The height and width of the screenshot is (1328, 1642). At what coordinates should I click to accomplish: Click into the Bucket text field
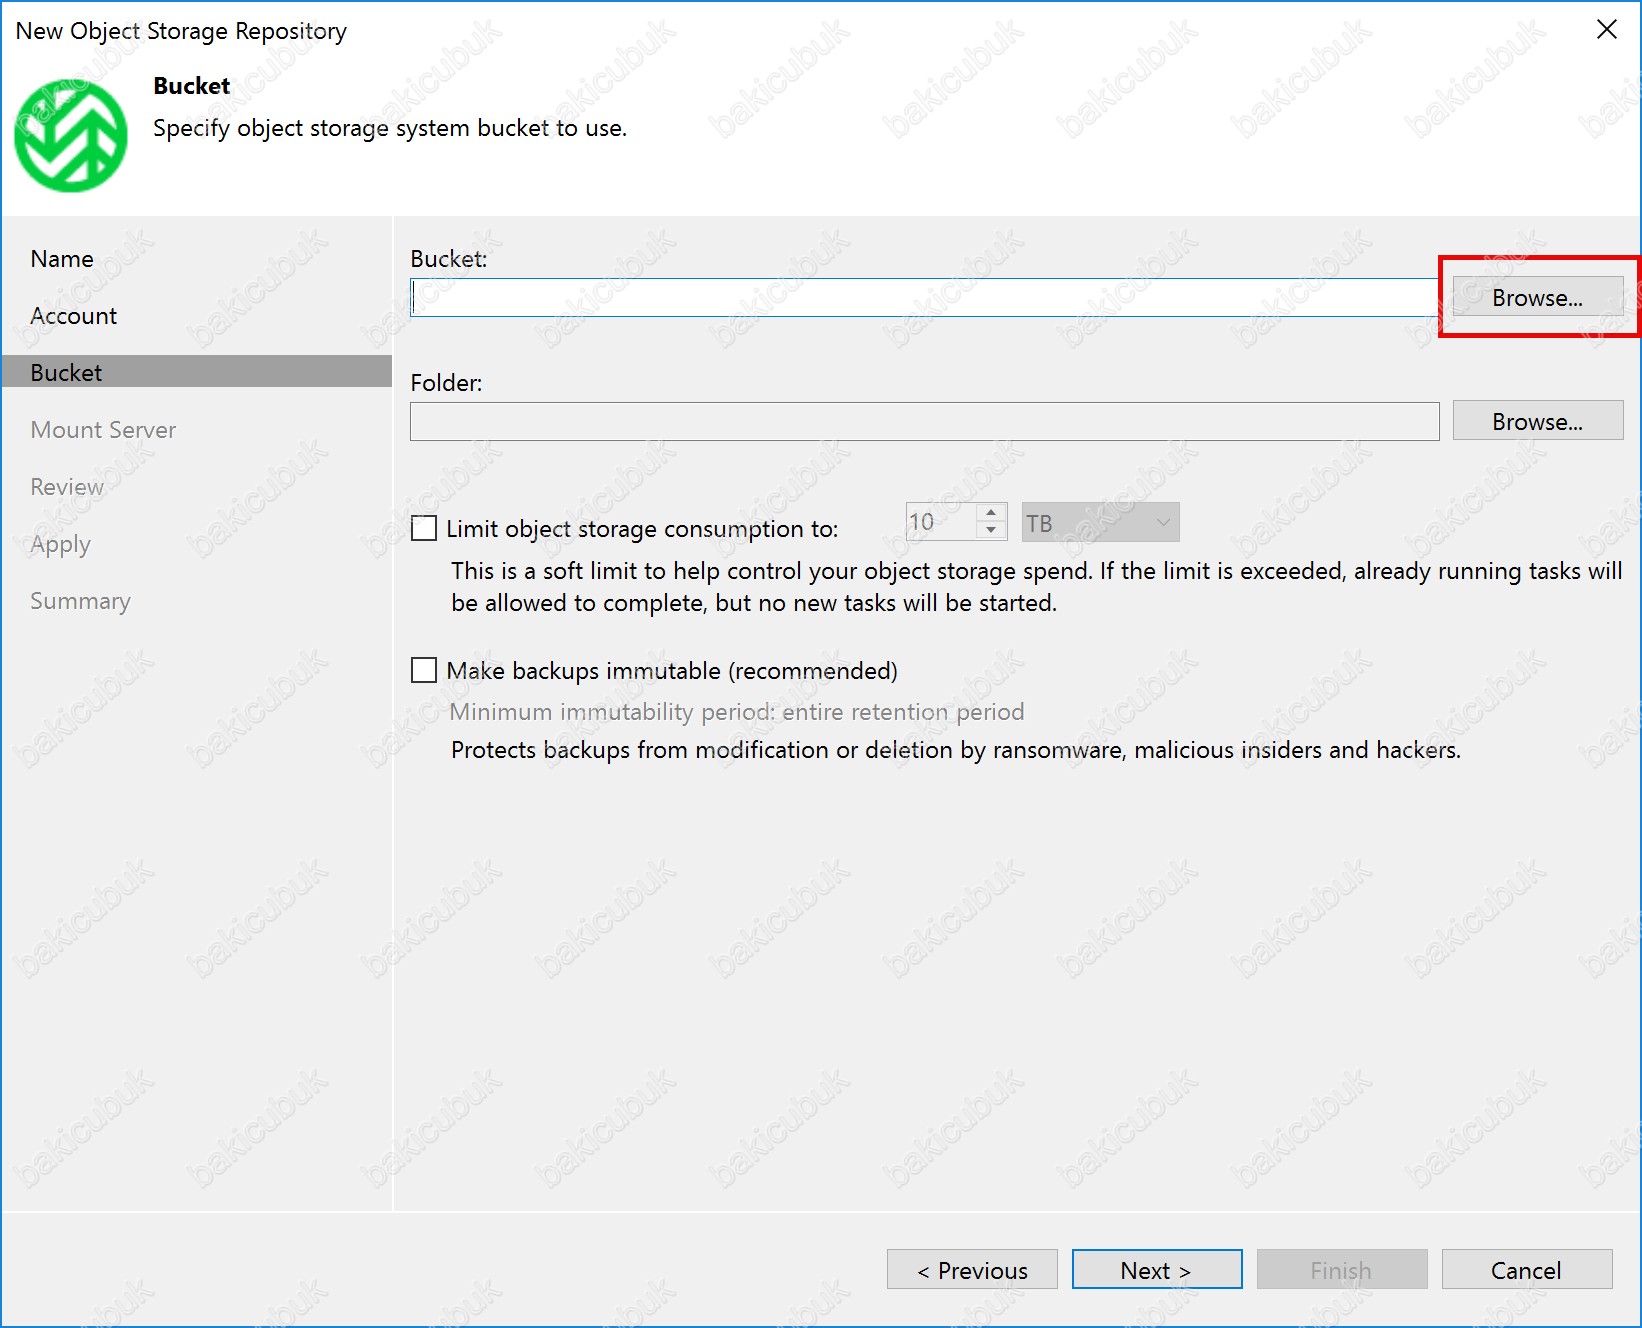coord(924,298)
